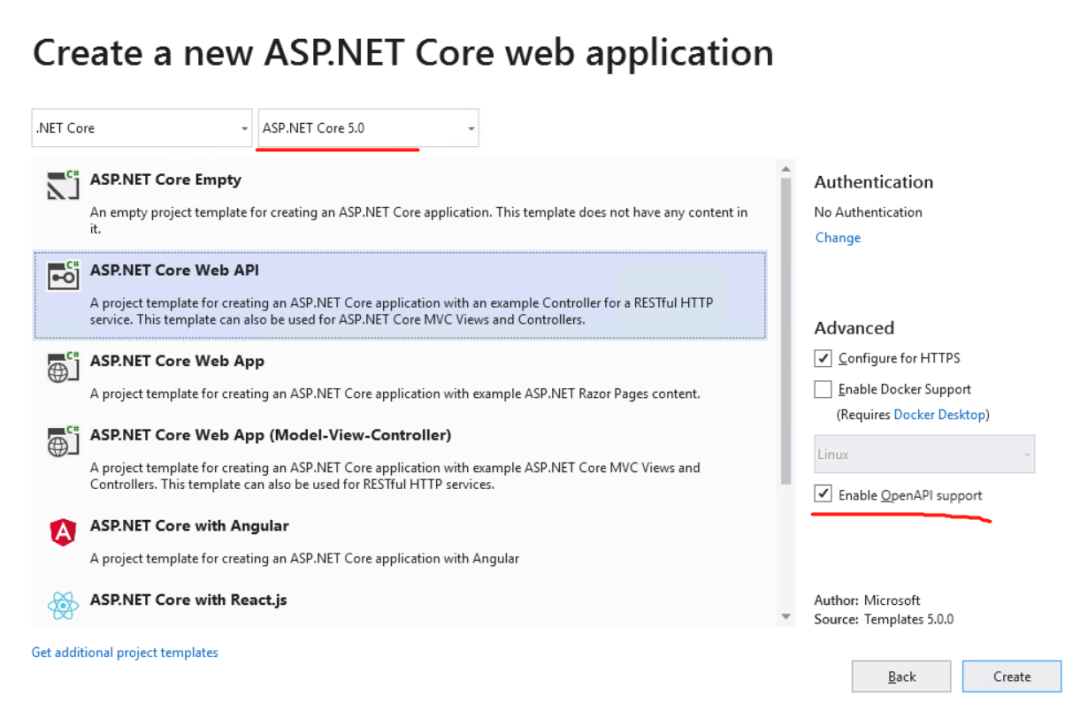Click the template list scroll down arrow
The height and width of the screenshot is (711, 1080).
point(786,617)
